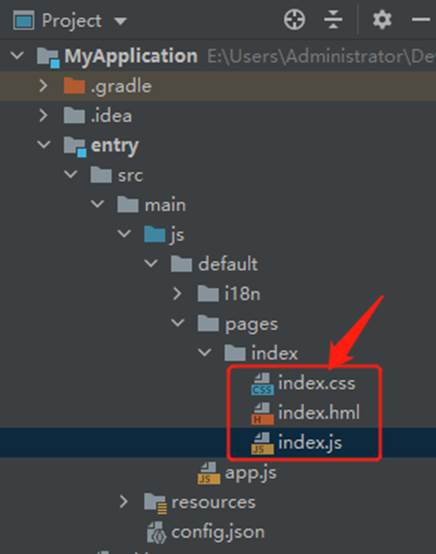Click the Project panel window icon
The image size is (436, 554).
[24, 20]
